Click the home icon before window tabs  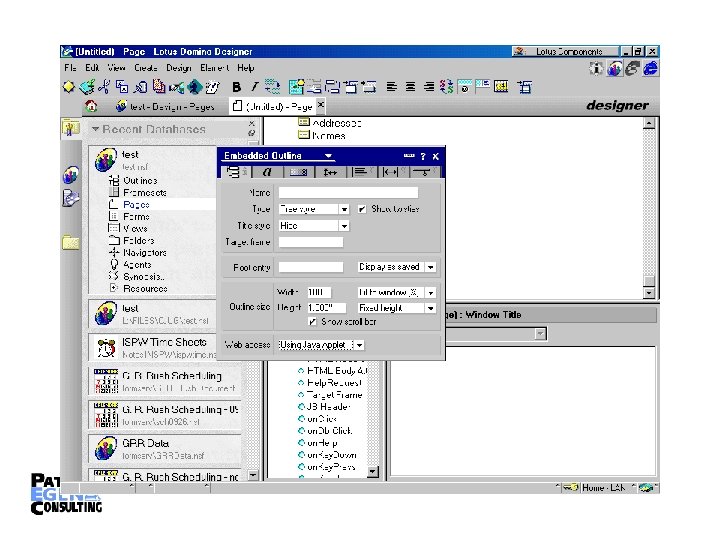point(91,106)
